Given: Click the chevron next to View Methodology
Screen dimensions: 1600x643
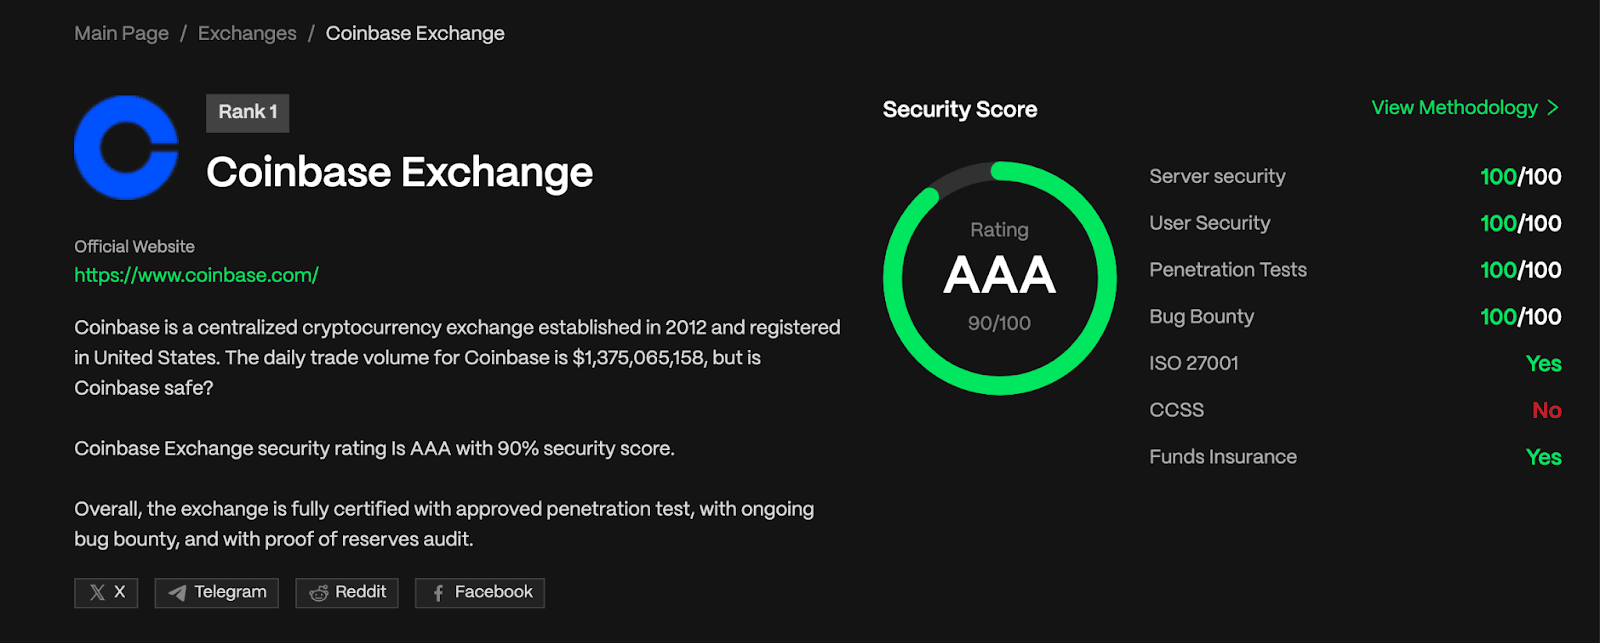Looking at the screenshot, I should pos(1553,107).
